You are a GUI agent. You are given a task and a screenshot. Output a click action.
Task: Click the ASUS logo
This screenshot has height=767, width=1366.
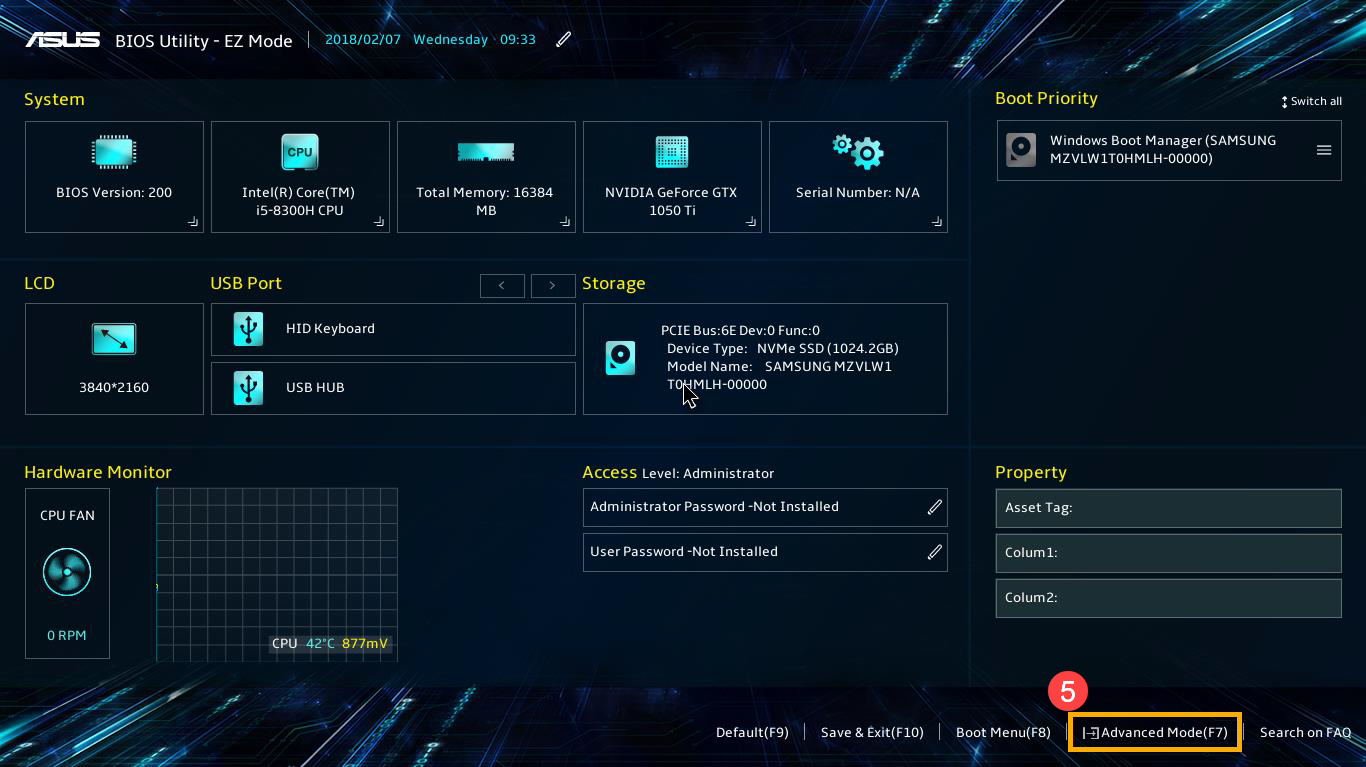pyautogui.click(x=62, y=40)
